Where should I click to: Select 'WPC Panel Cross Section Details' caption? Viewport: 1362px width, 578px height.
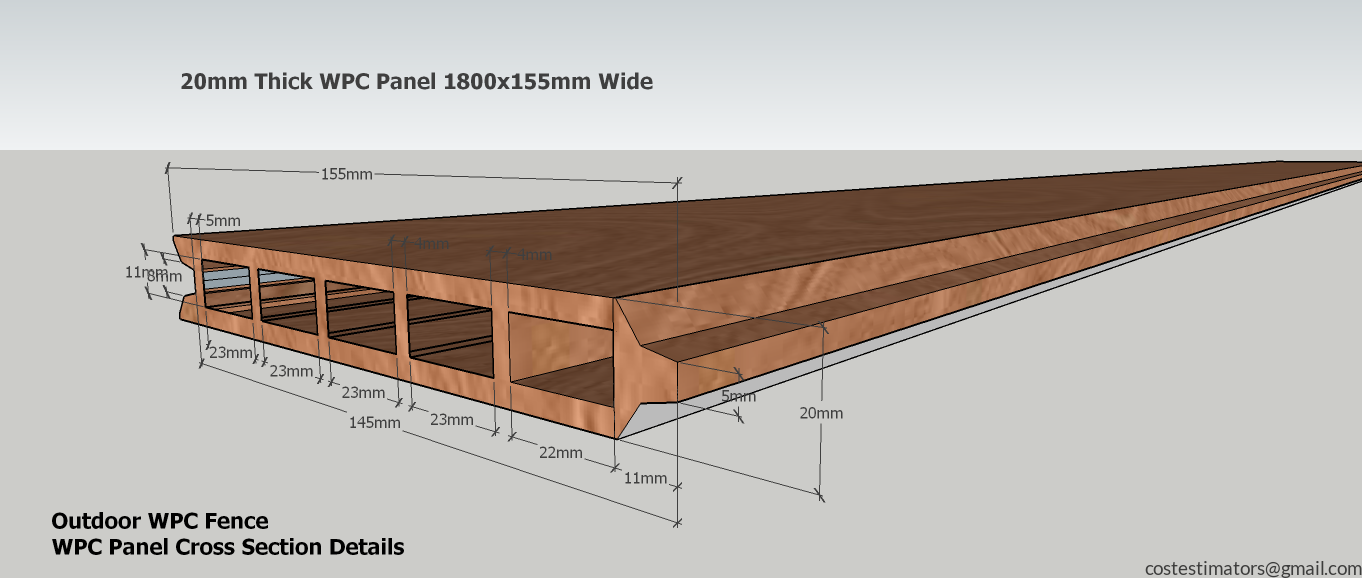[x=228, y=547]
